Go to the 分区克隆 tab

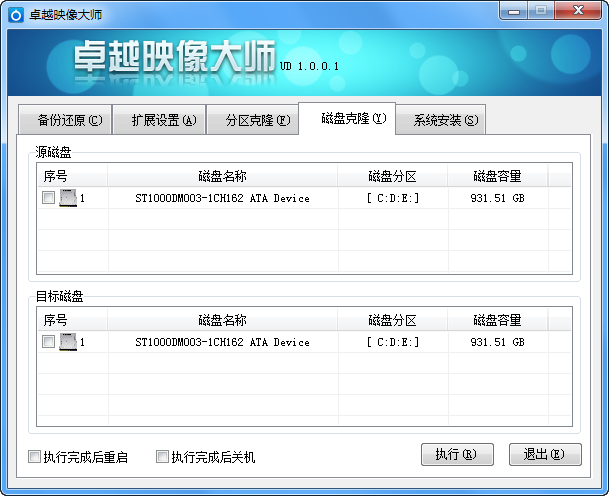pyautogui.click(x=251, y=121)
